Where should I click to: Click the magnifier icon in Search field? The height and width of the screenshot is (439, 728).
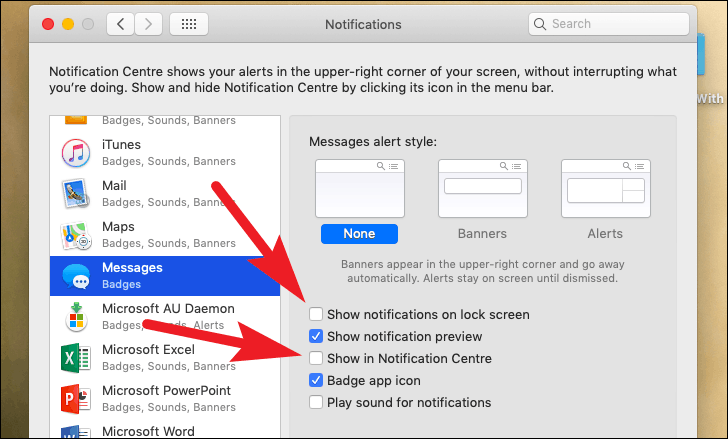coord(540,24)
